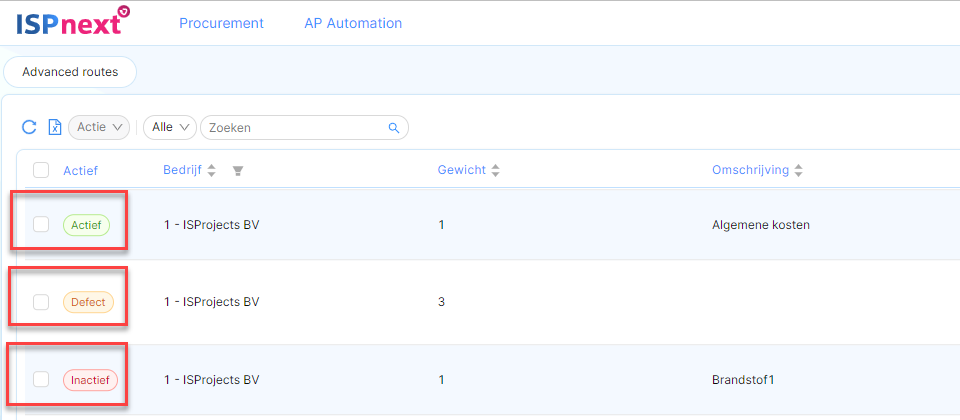
Task: Sort by the Gewicht column arrows
Action: (495, 171)
